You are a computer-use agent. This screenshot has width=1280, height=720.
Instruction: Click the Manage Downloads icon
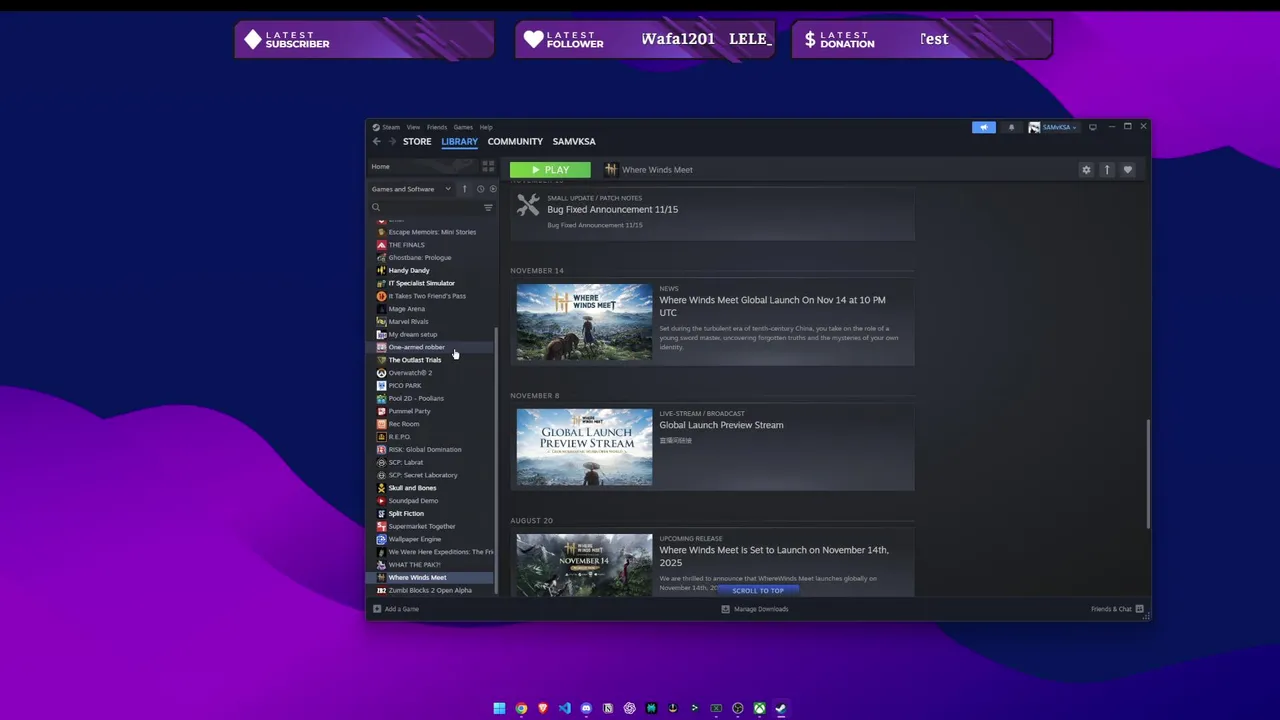pos(725,609)
